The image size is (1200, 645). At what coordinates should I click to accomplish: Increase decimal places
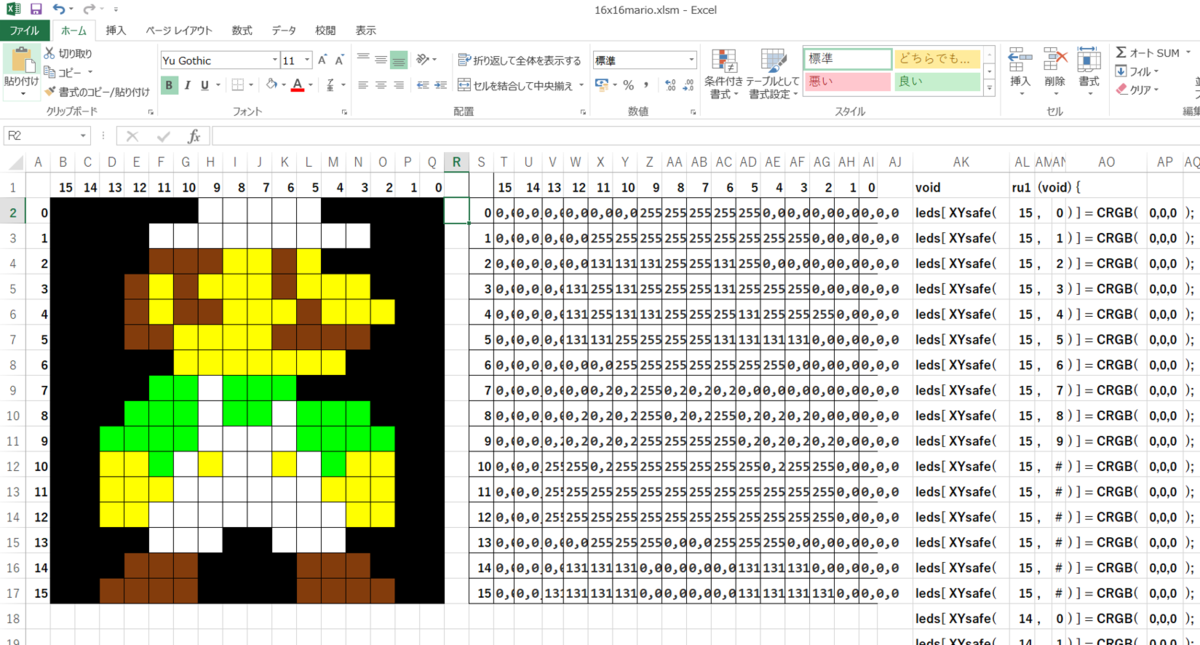669,85
